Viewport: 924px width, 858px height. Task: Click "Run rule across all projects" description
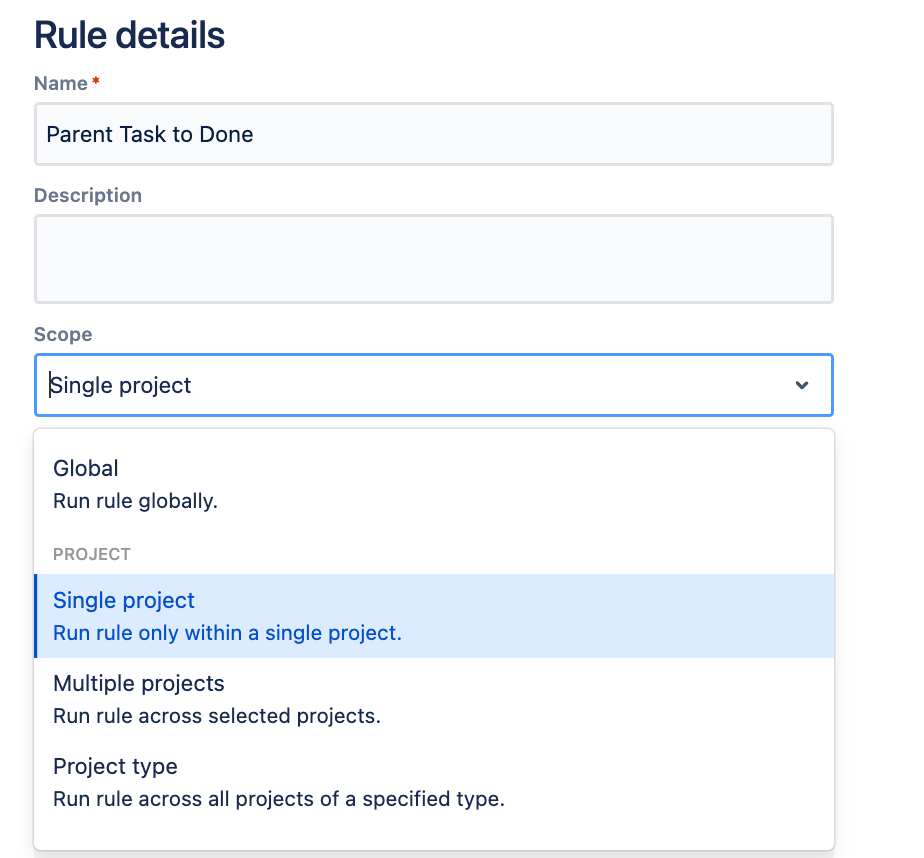pos(278,799)
